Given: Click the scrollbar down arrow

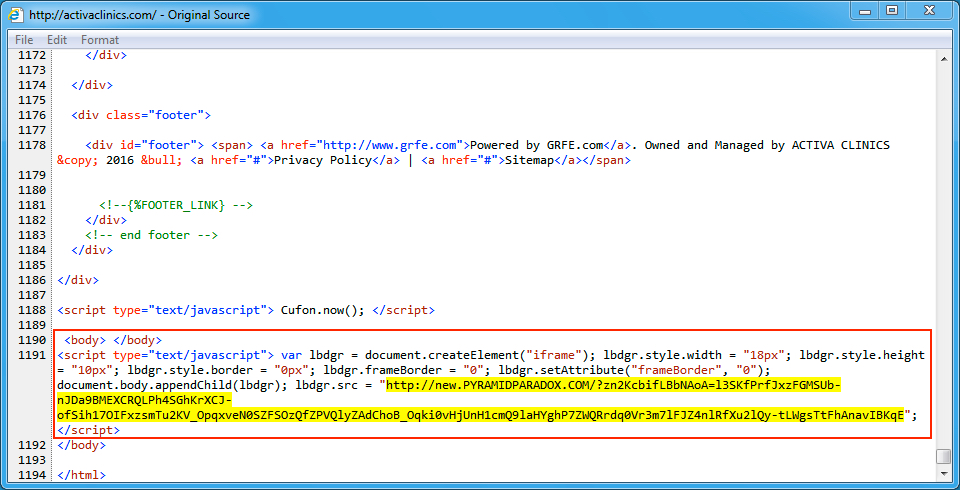Looking at the screenshot, I should 943,473.
